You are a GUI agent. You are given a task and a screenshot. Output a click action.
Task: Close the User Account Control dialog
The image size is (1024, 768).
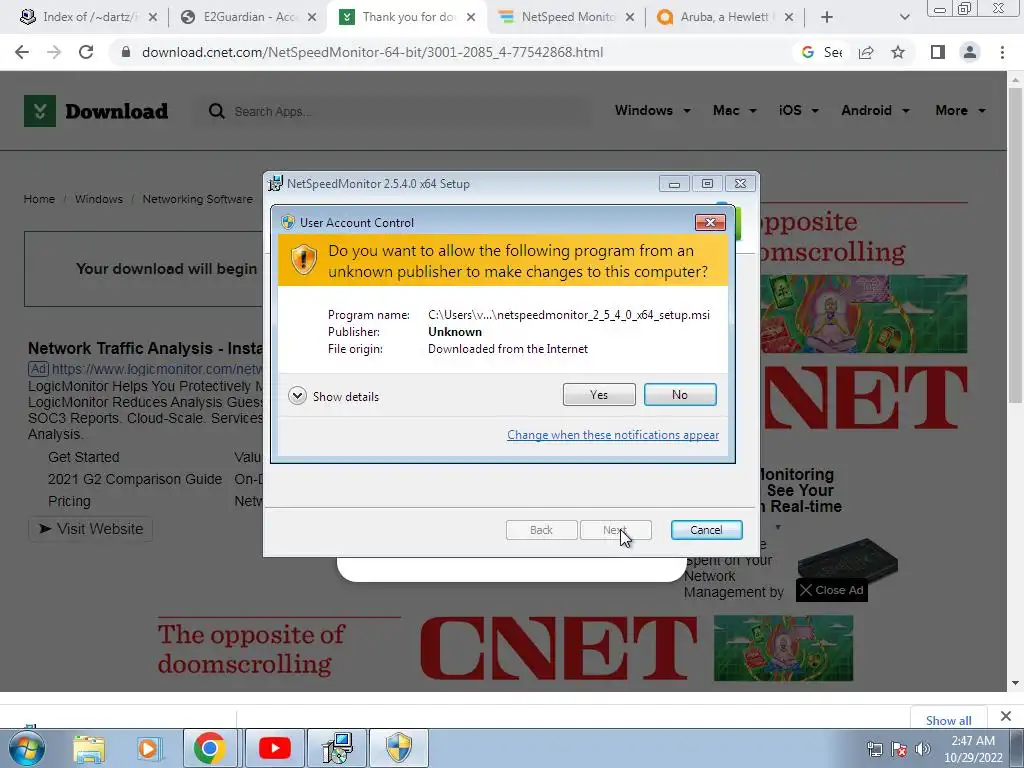pyautogui.click(x=710, y=223)
